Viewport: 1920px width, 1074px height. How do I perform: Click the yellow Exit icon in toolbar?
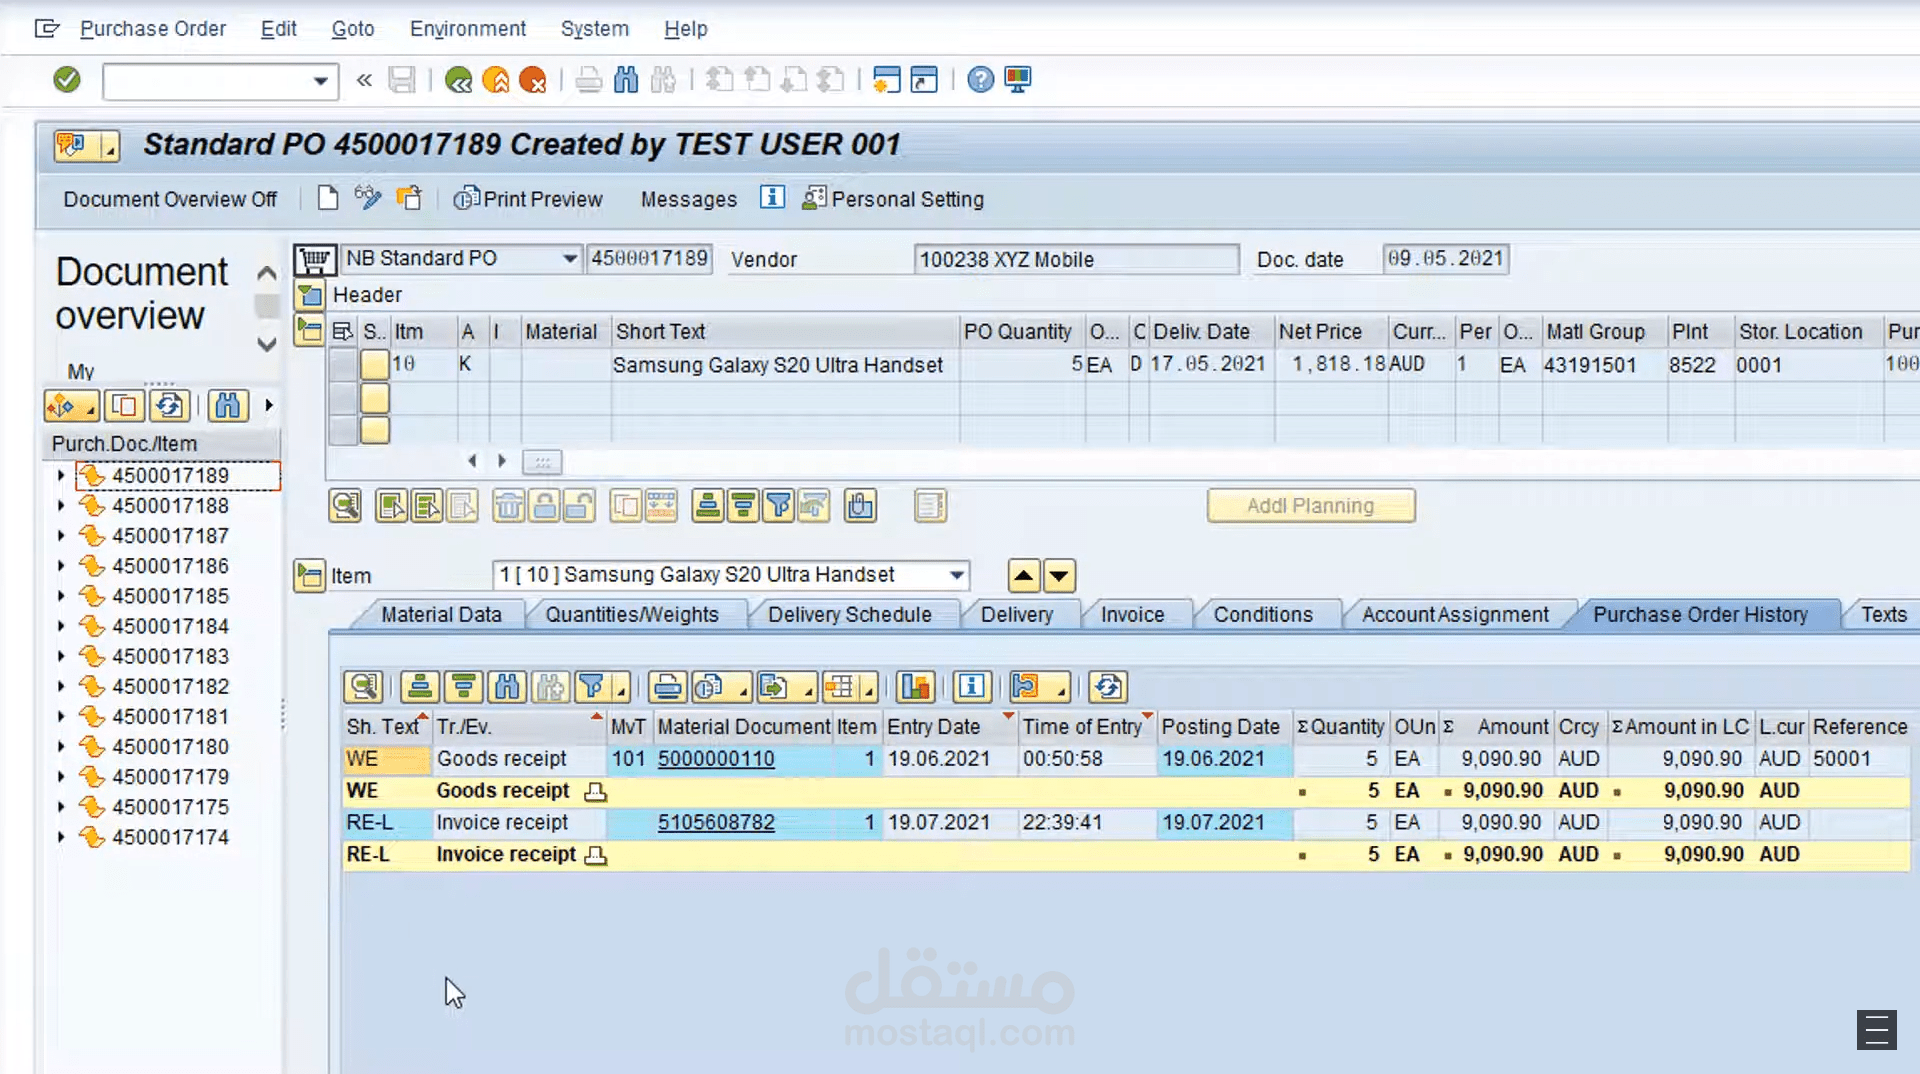pyautogui.click(x=496, y=79)
